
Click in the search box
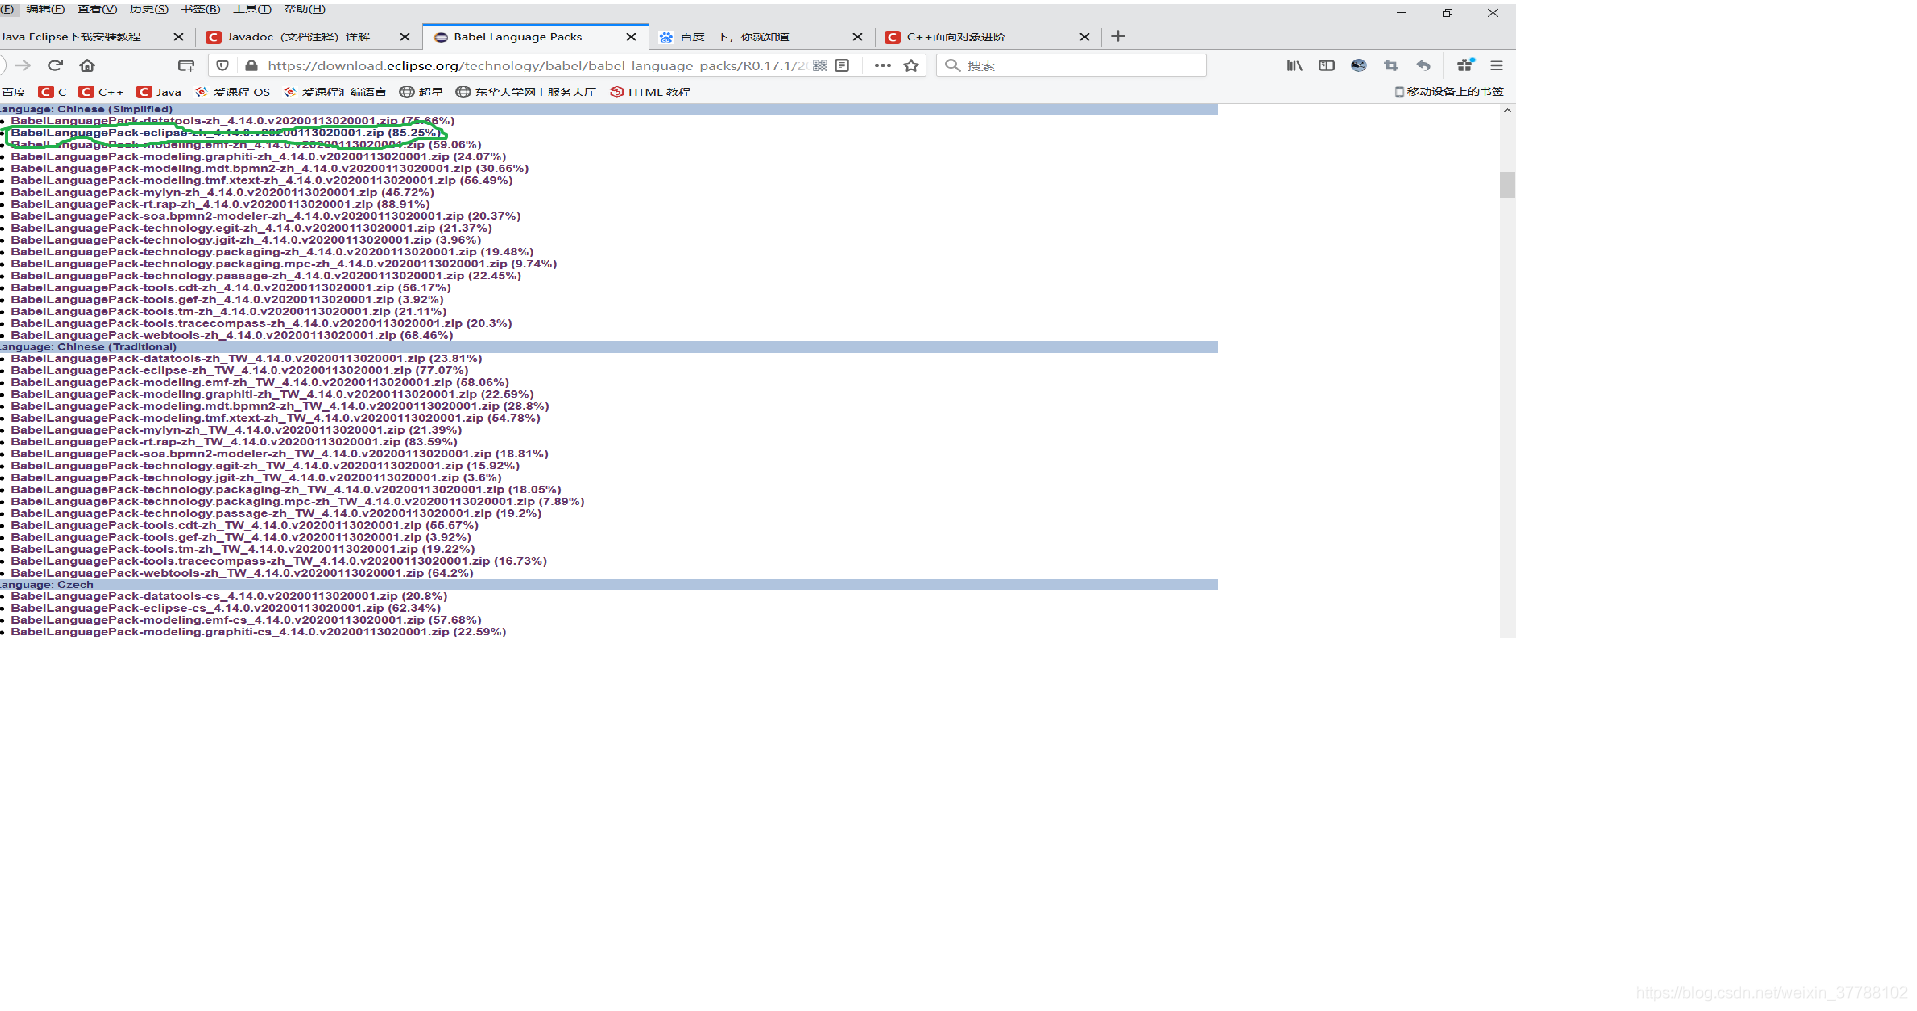1071,65
